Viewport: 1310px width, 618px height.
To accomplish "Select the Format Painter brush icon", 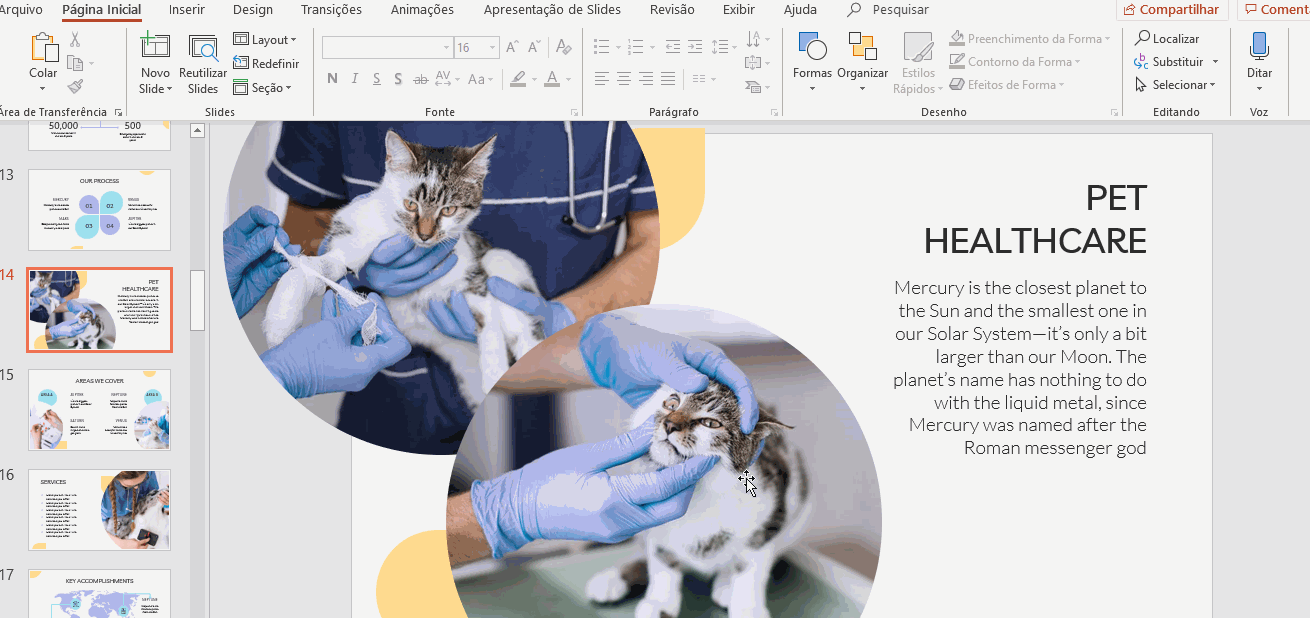I will pyautogui.click(x=75, y=86).
